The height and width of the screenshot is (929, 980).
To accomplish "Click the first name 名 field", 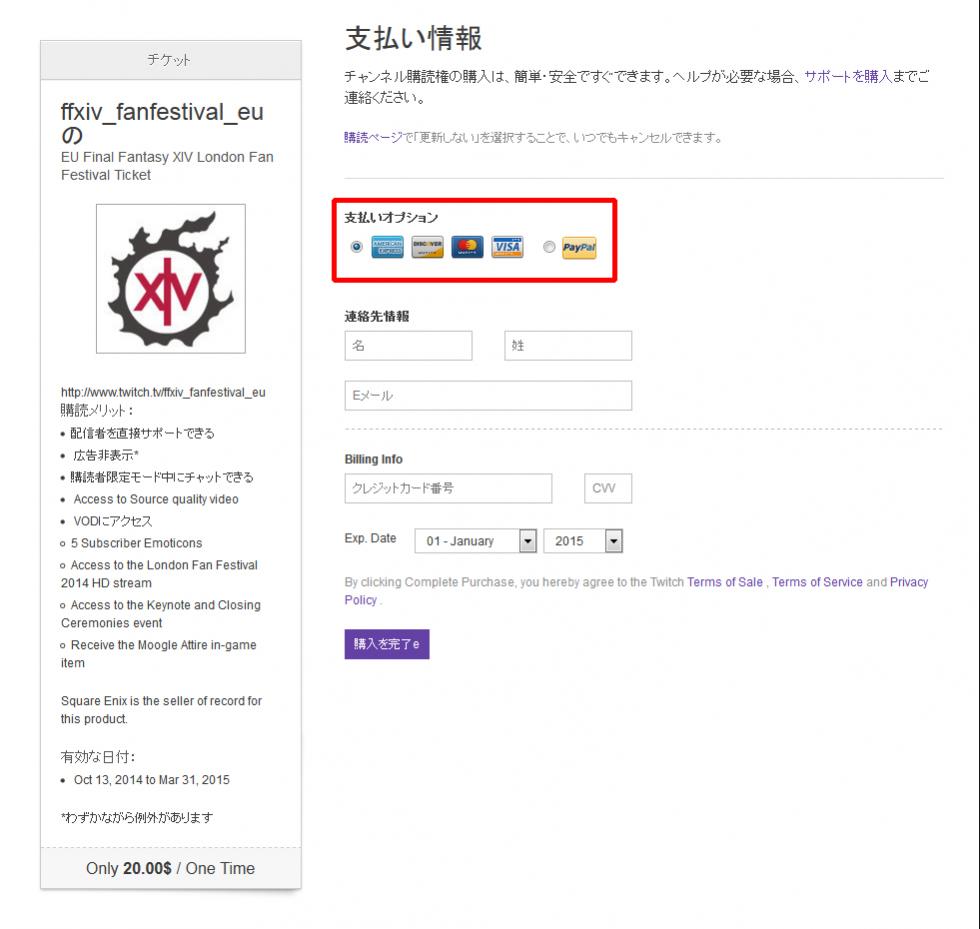I will coord(408,346).
